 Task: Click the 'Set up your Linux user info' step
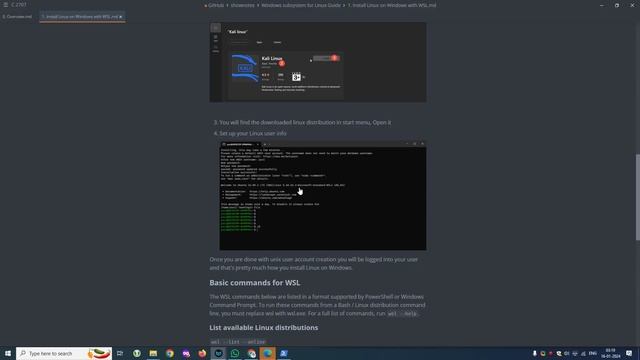253,133
